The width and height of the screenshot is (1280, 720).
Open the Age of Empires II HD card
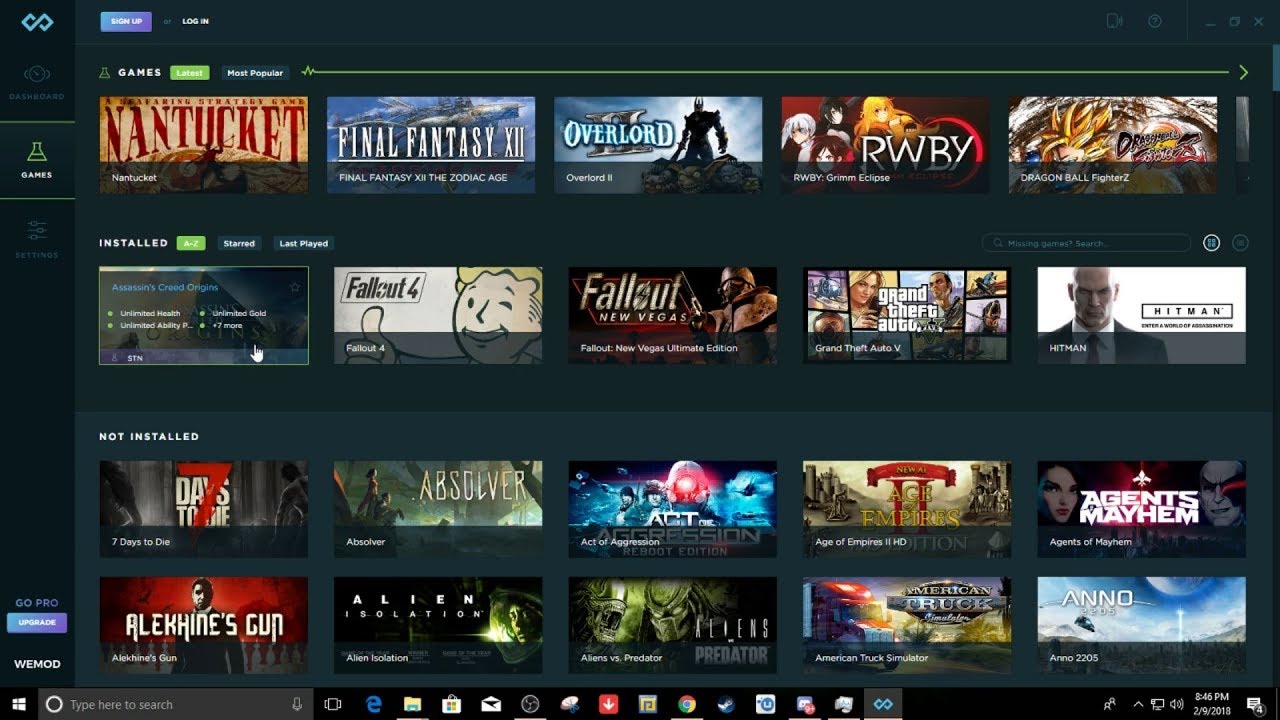[907, 509]
